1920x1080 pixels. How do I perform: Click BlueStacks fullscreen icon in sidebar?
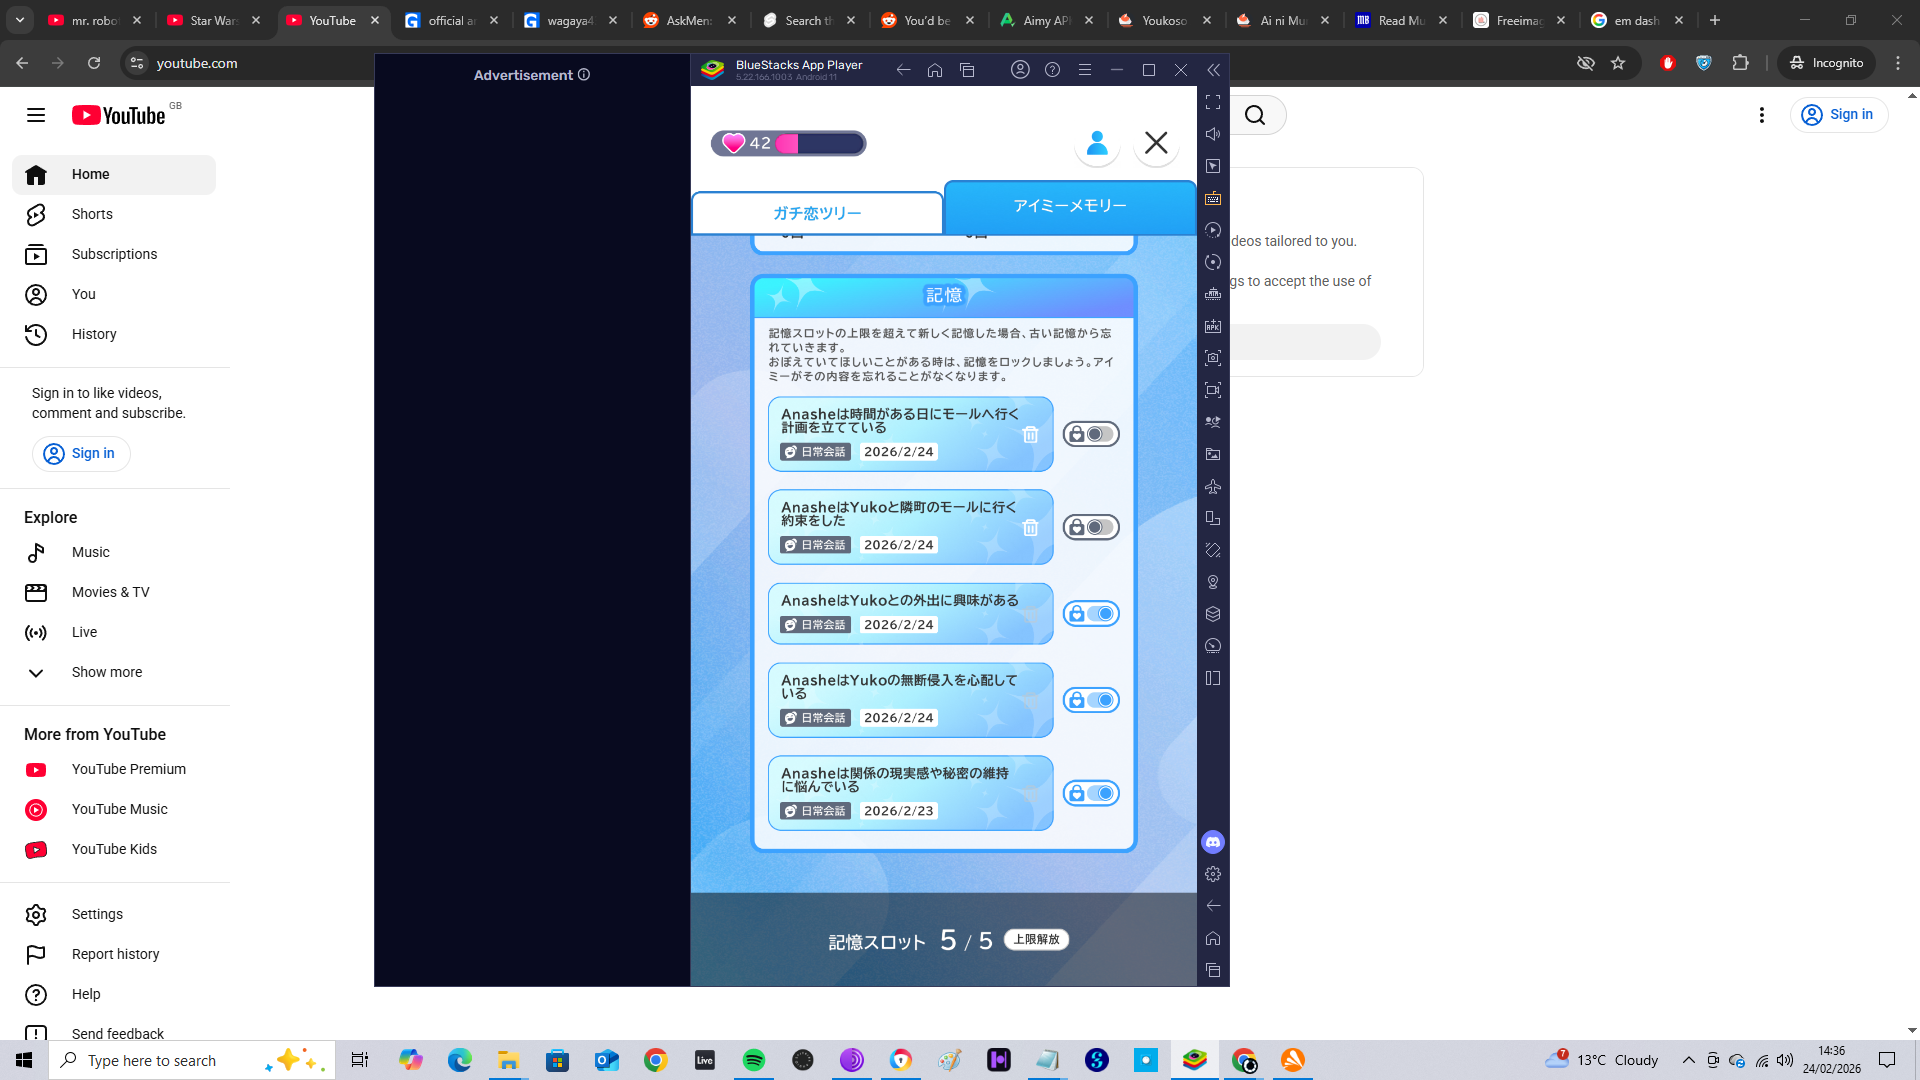click(x=1213, y=102)
